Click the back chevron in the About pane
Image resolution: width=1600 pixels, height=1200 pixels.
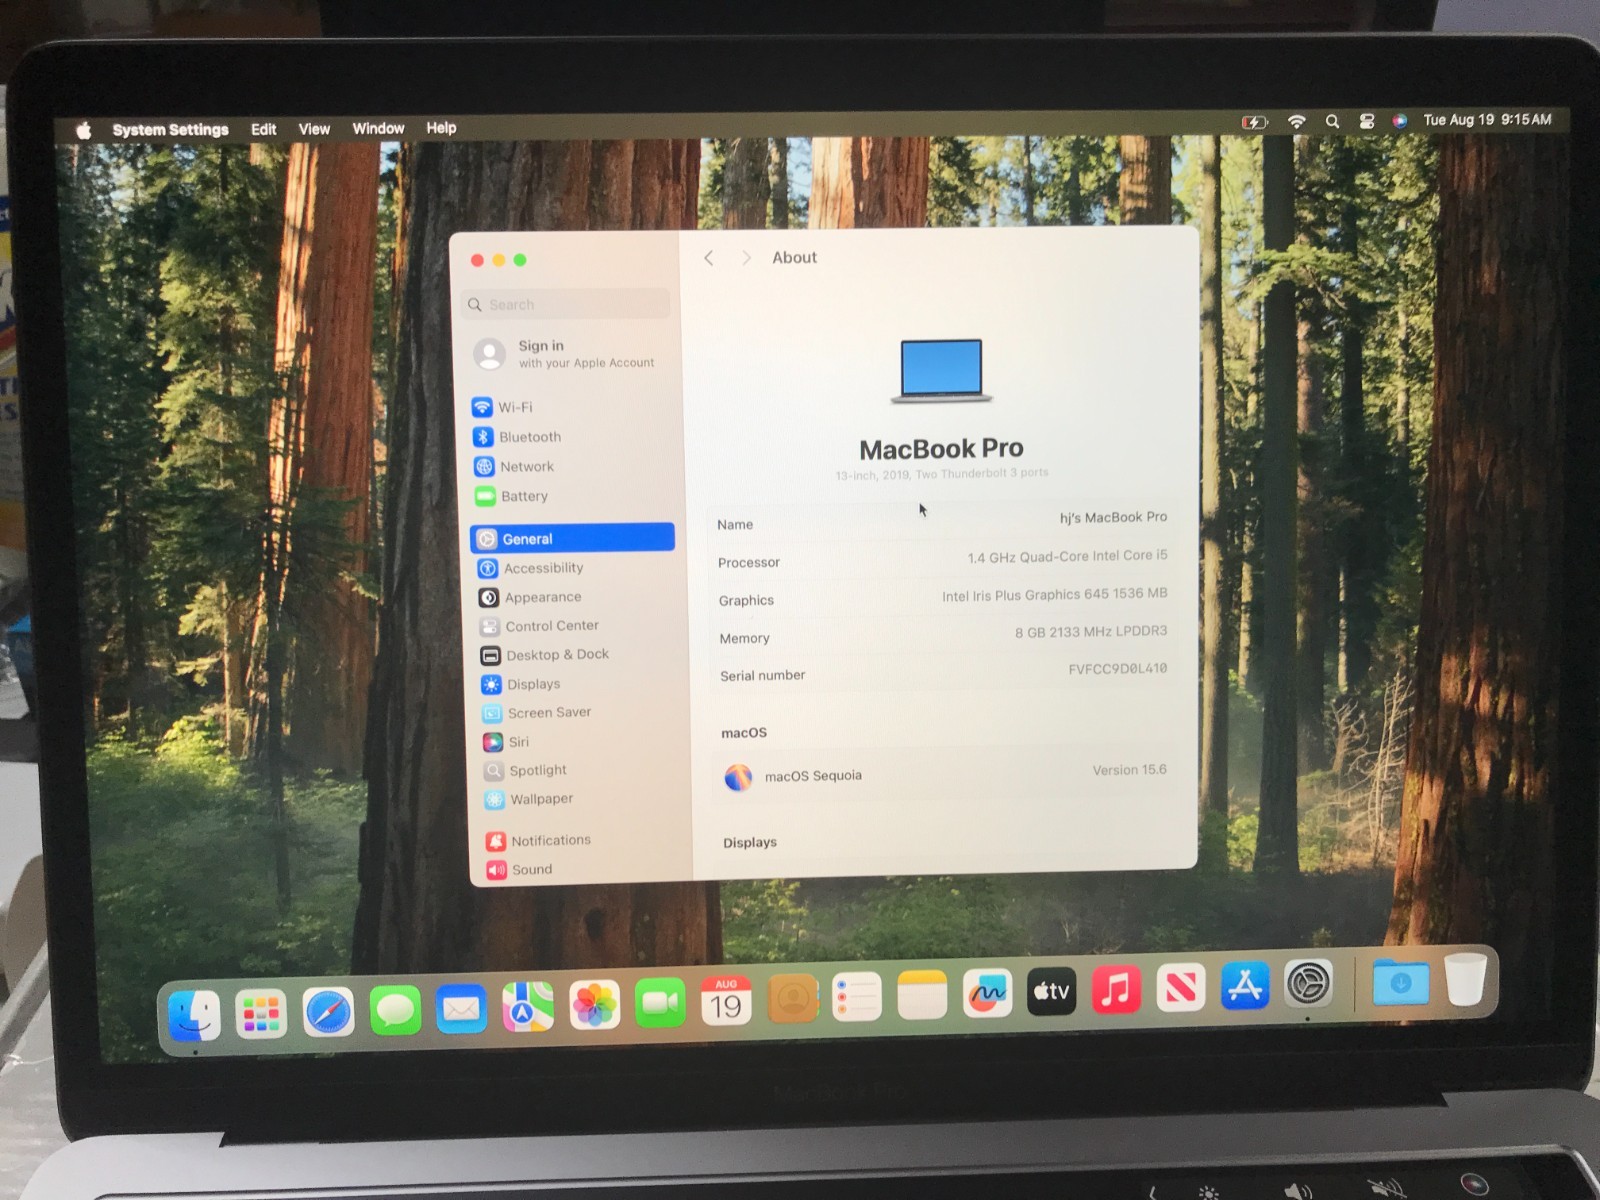tap(709, 257)
